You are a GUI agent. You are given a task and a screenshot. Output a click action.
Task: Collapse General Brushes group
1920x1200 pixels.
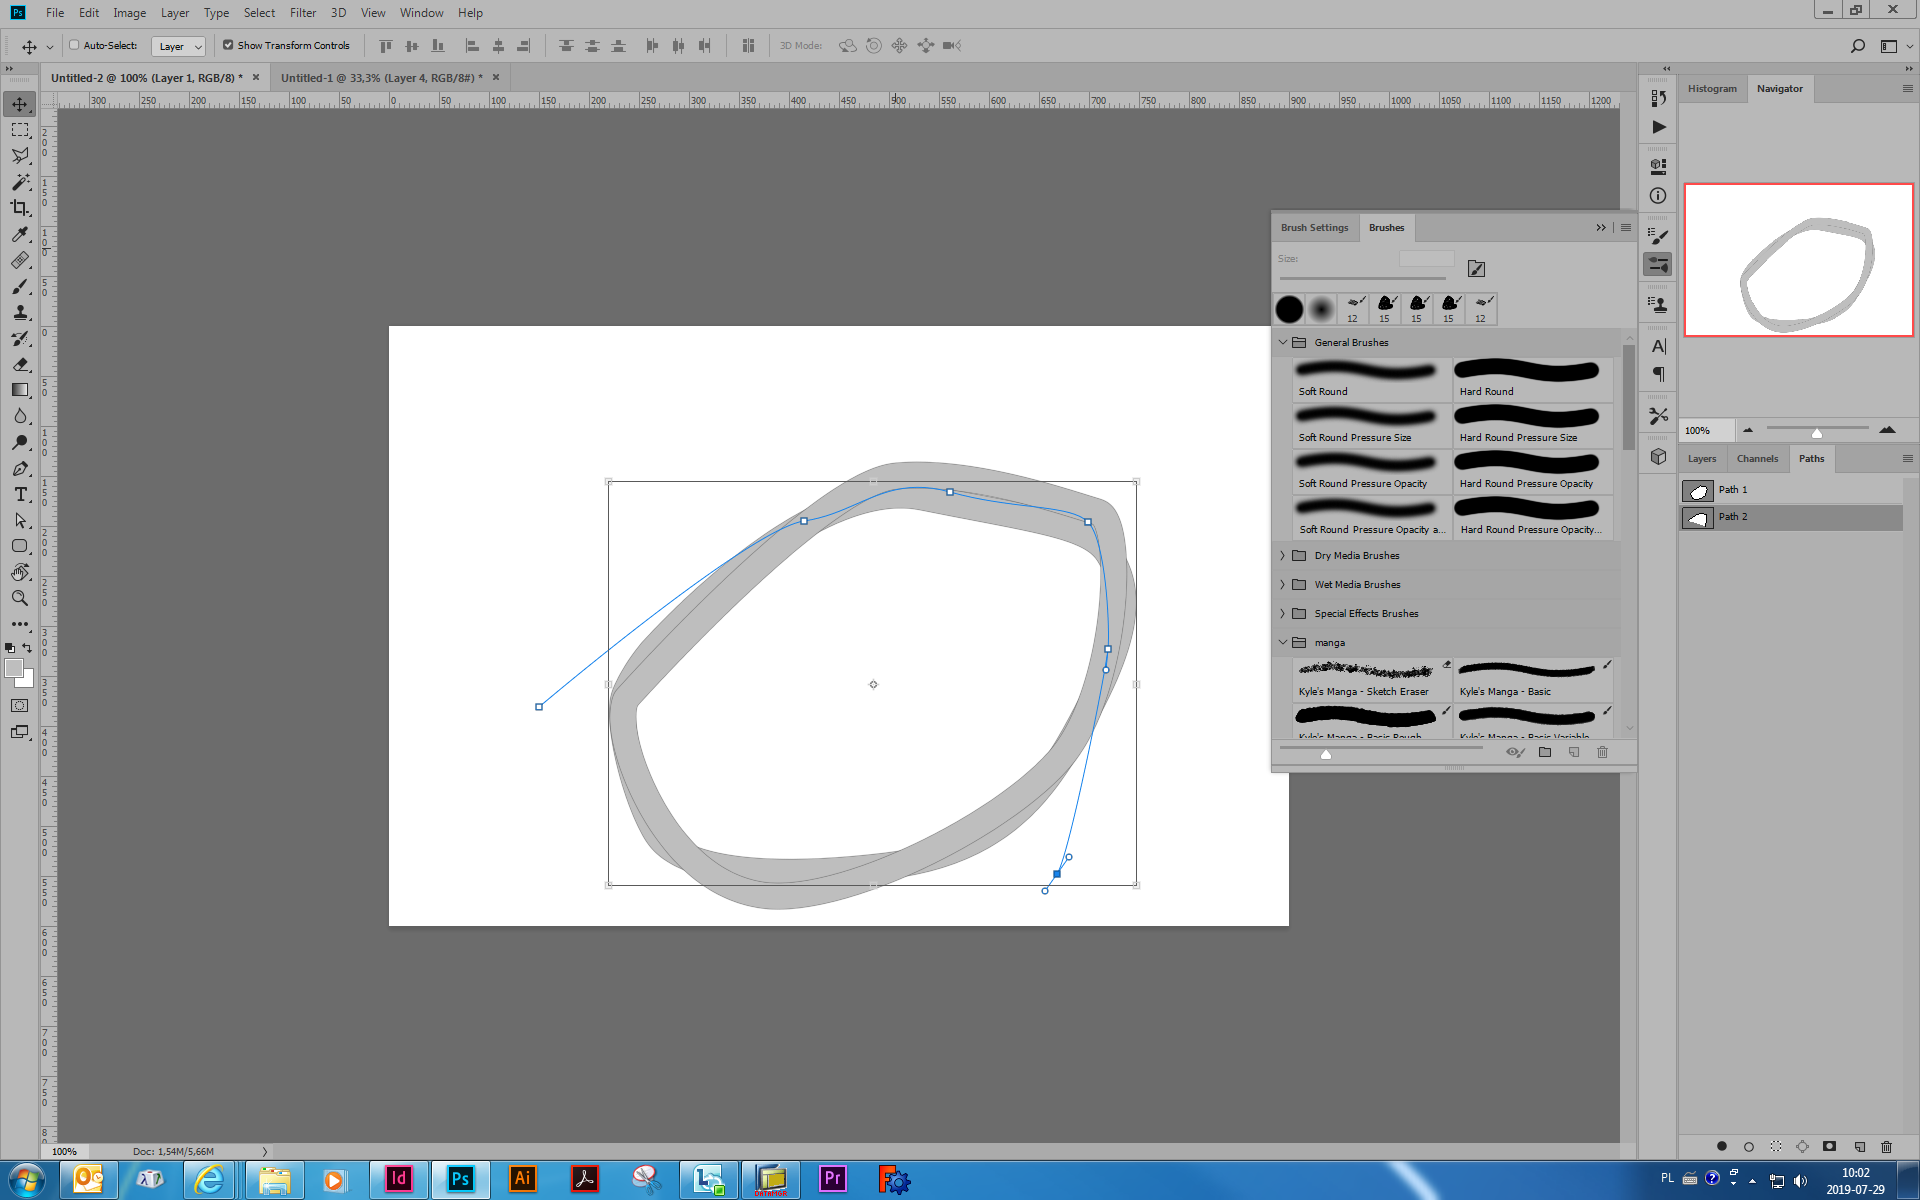coord(1283,342)
